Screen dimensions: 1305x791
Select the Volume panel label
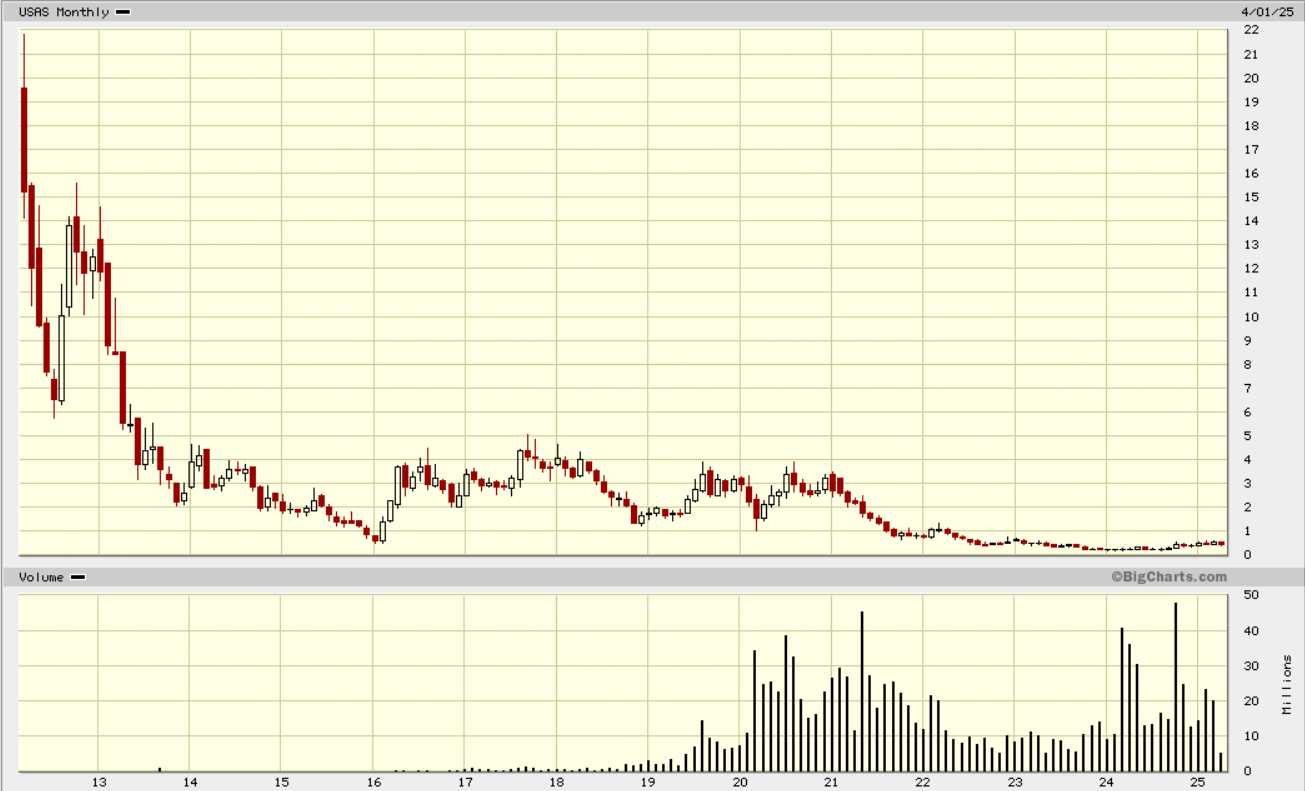tap(41, 578)
